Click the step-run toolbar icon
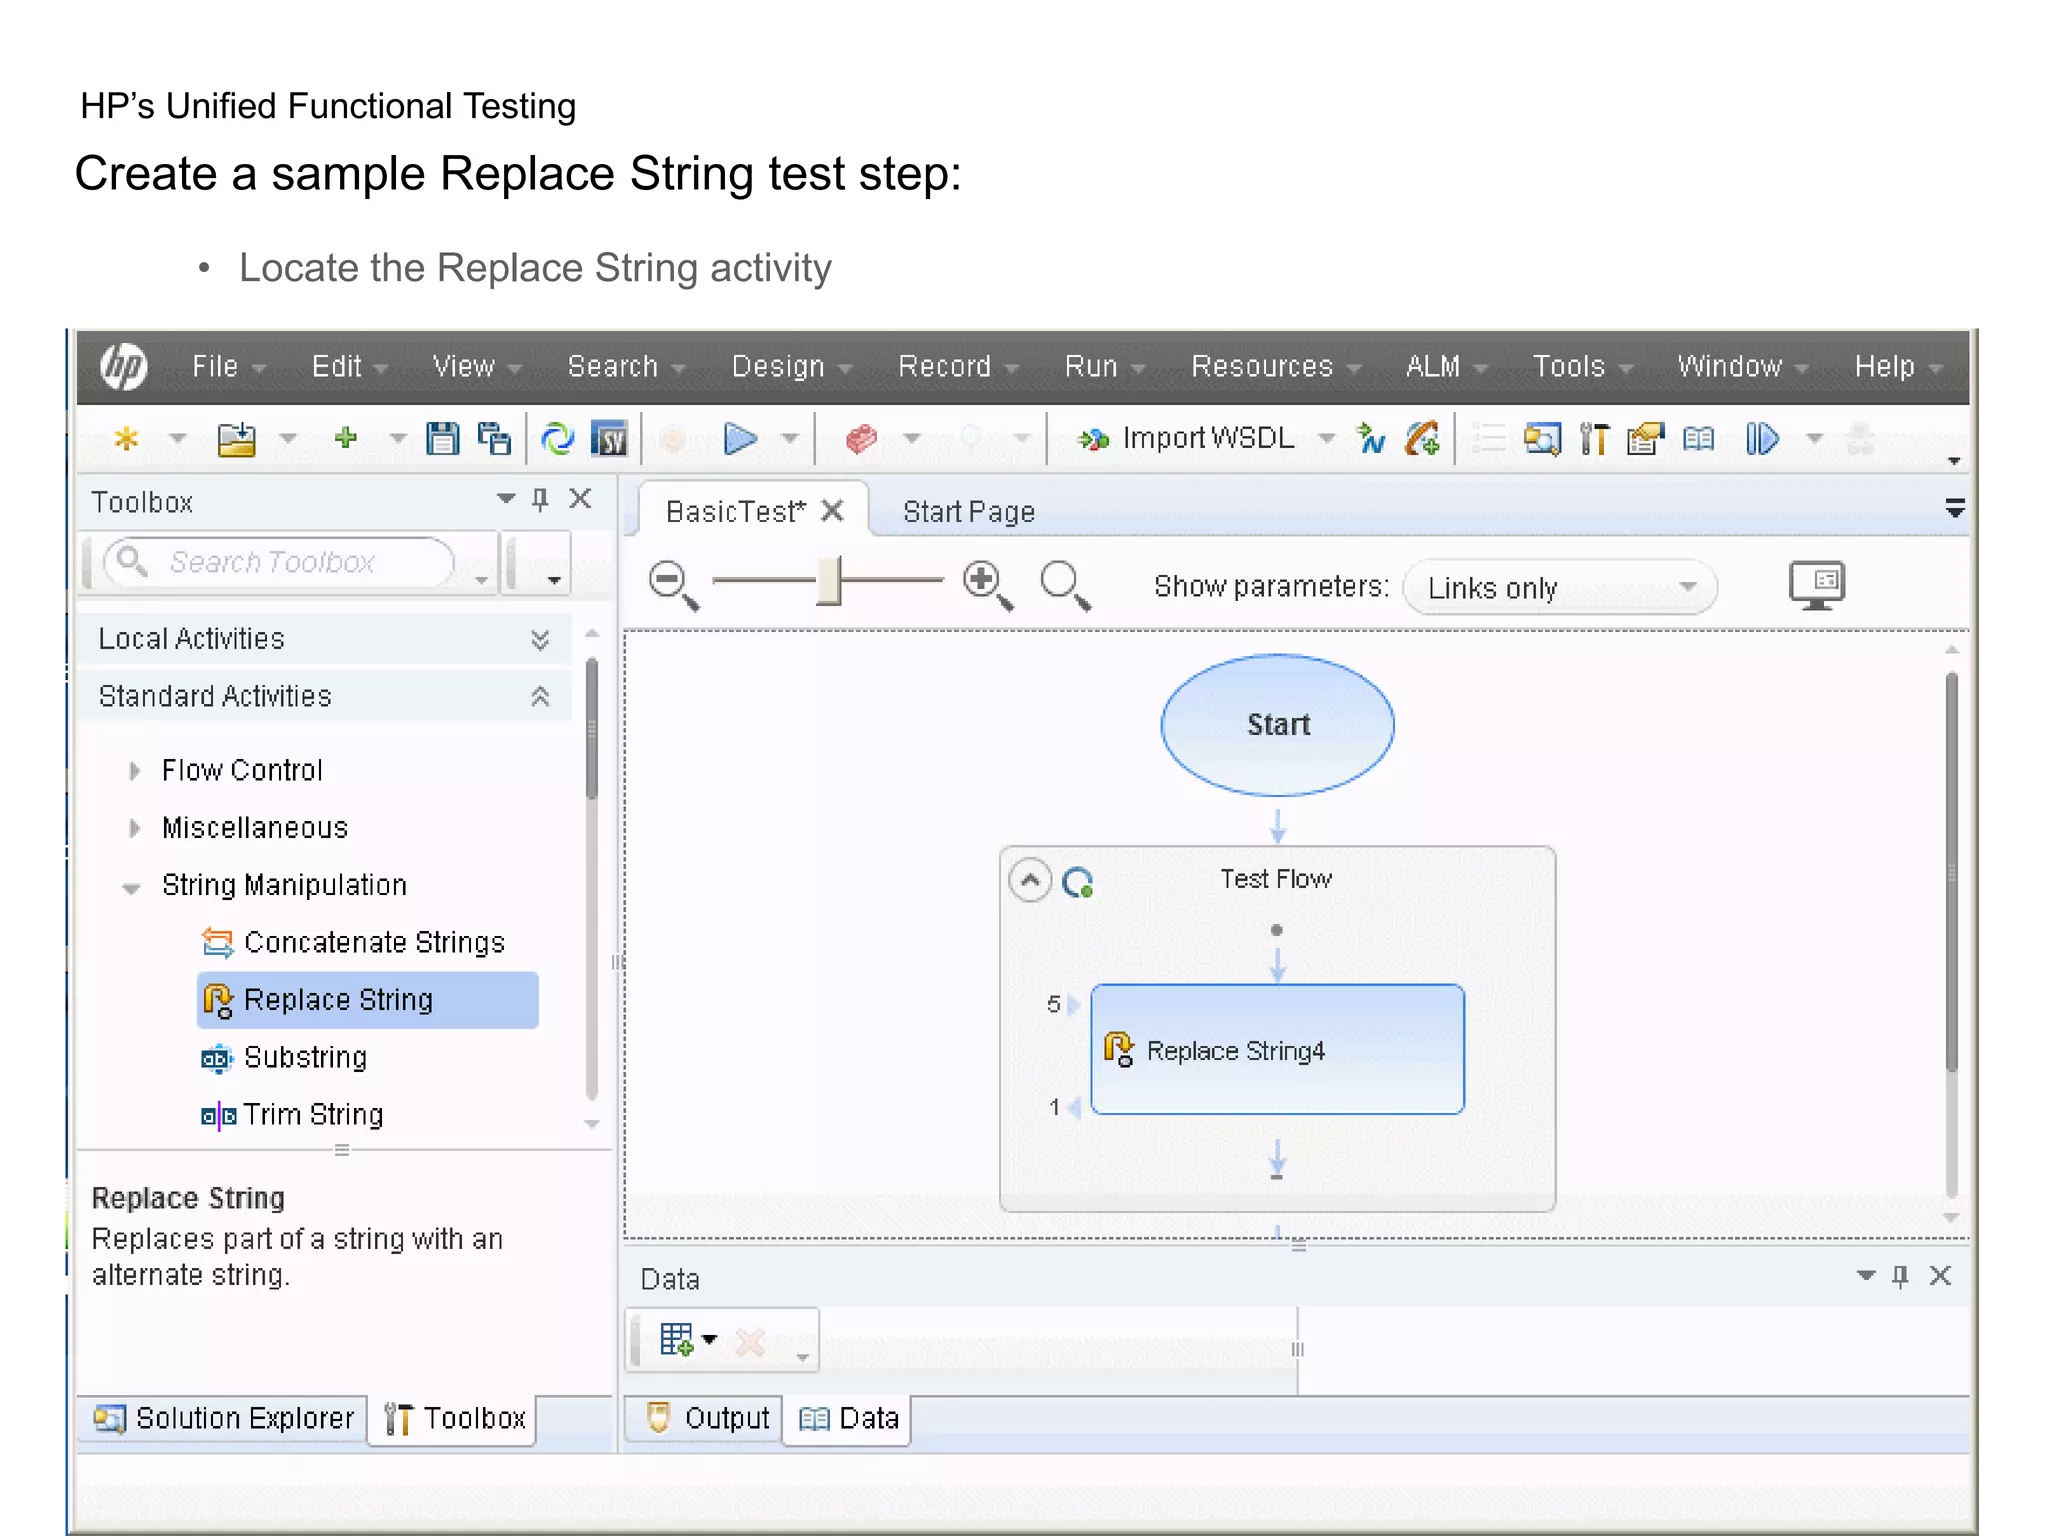The height and width of the screenshot is (1536, 2048). (x=1762, y=439)
